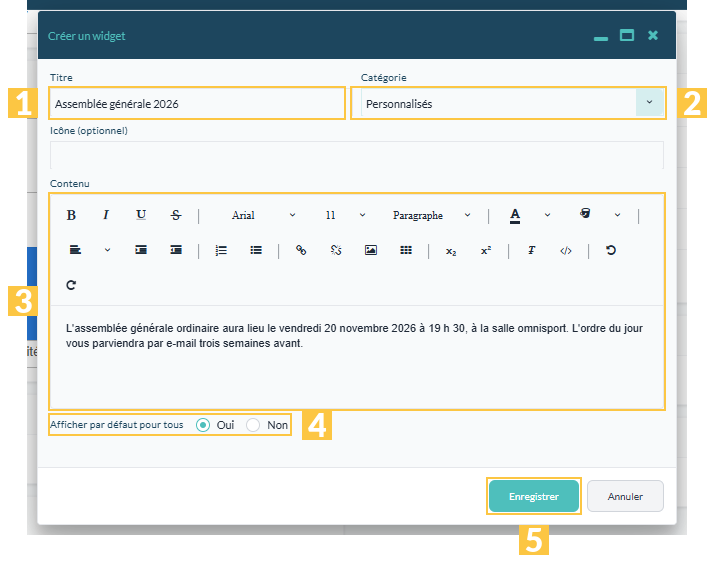
Task: Minimize the Créer un widget dialog
Action: pos(601,38)
